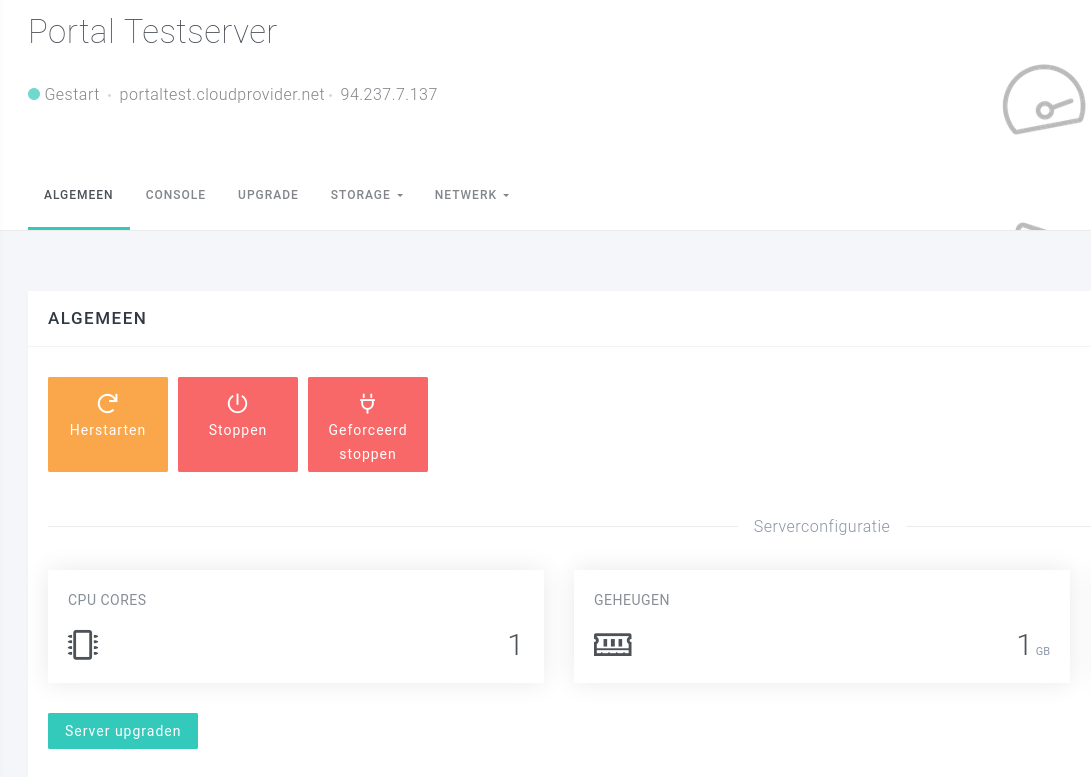This screenshot has width=1091, height=777.
Task: Expand the Storage dropdown menu
Action: click(x=367, y=195)
